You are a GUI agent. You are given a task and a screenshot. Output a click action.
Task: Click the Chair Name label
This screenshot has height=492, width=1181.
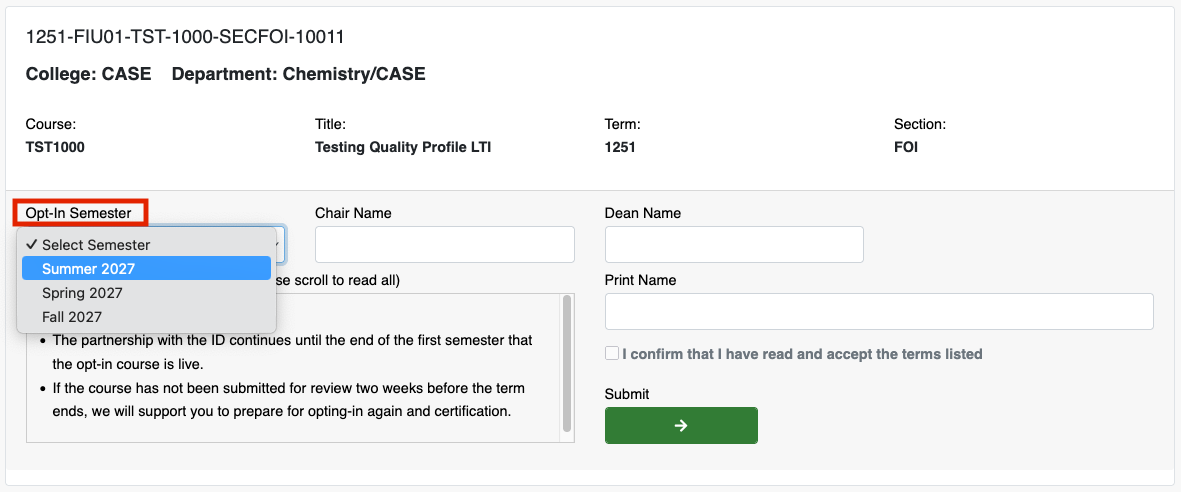pyautogui.click(x=353, y=213)
